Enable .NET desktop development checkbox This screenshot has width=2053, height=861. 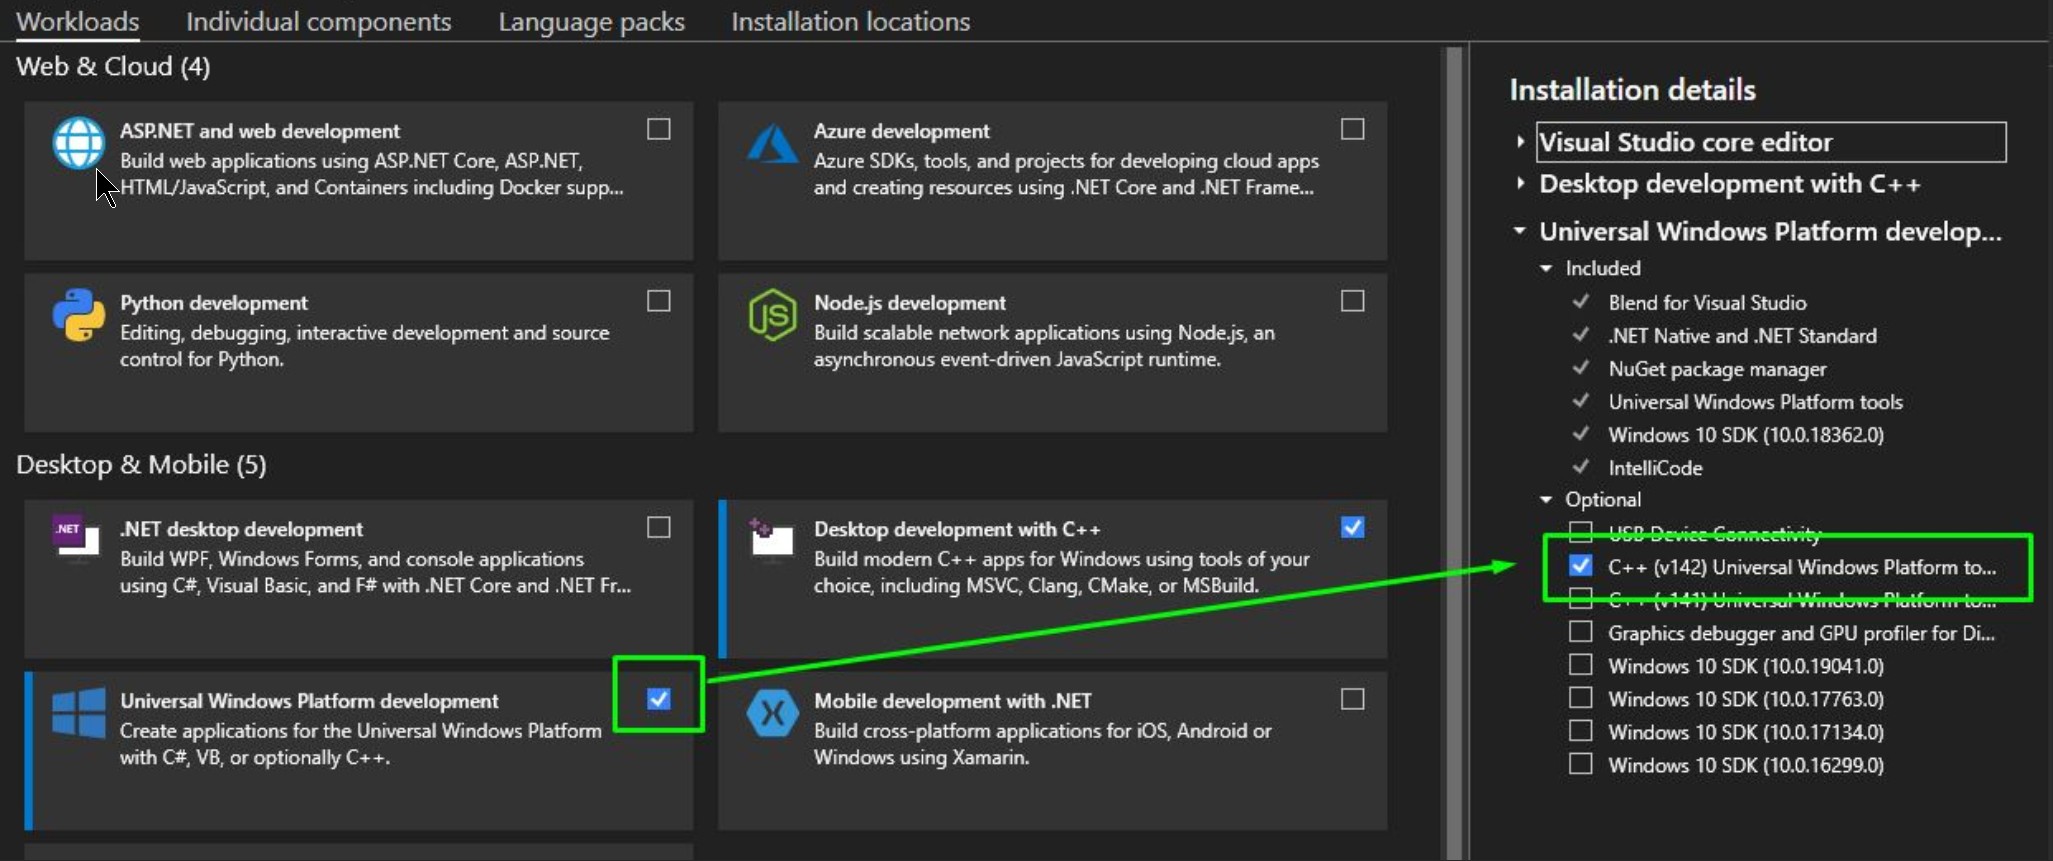pos(658,527)
